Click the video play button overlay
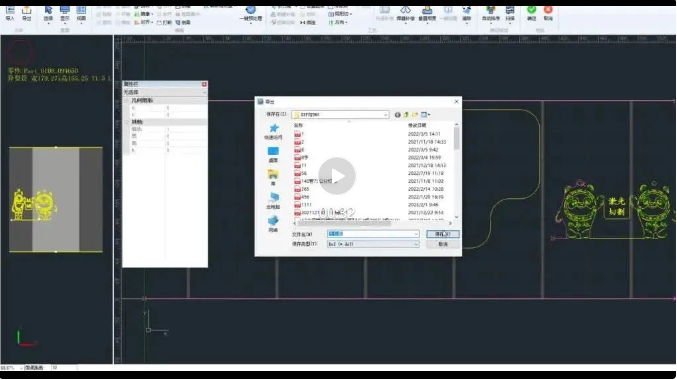The image size is (677, 380). click(337, 176)
